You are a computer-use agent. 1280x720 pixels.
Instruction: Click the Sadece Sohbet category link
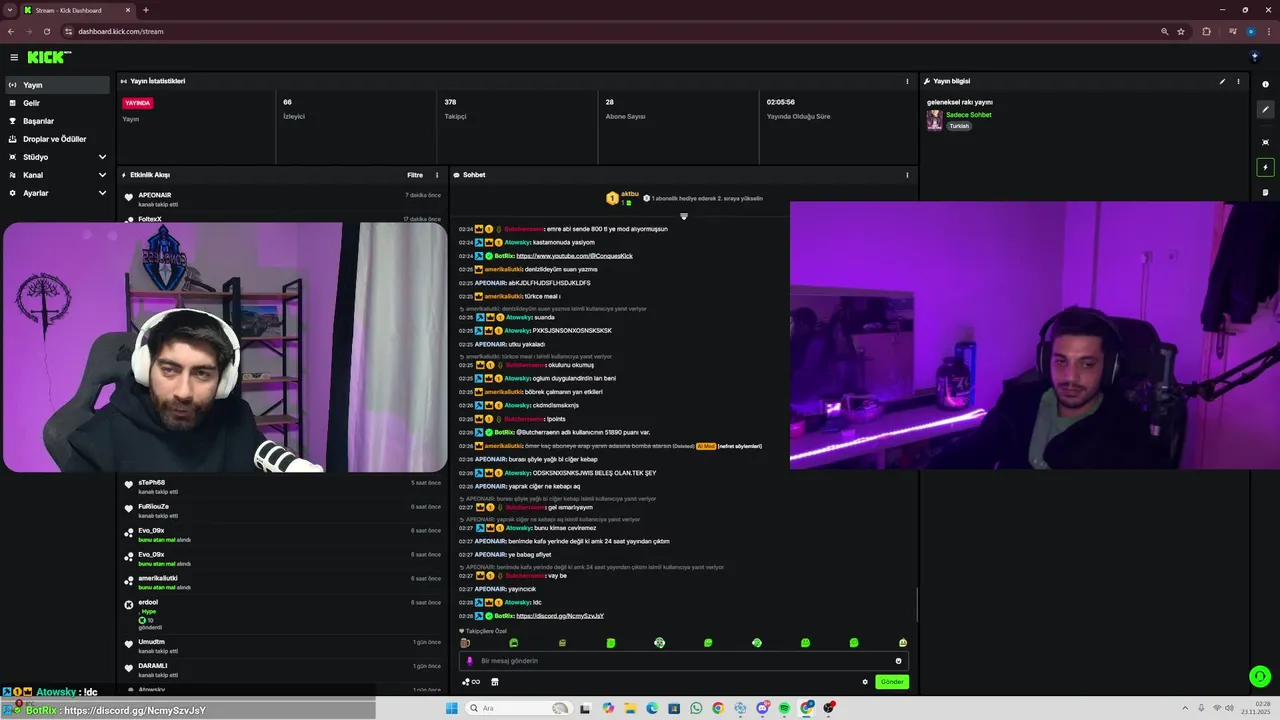pyautogui.click(x=969, y=115)
